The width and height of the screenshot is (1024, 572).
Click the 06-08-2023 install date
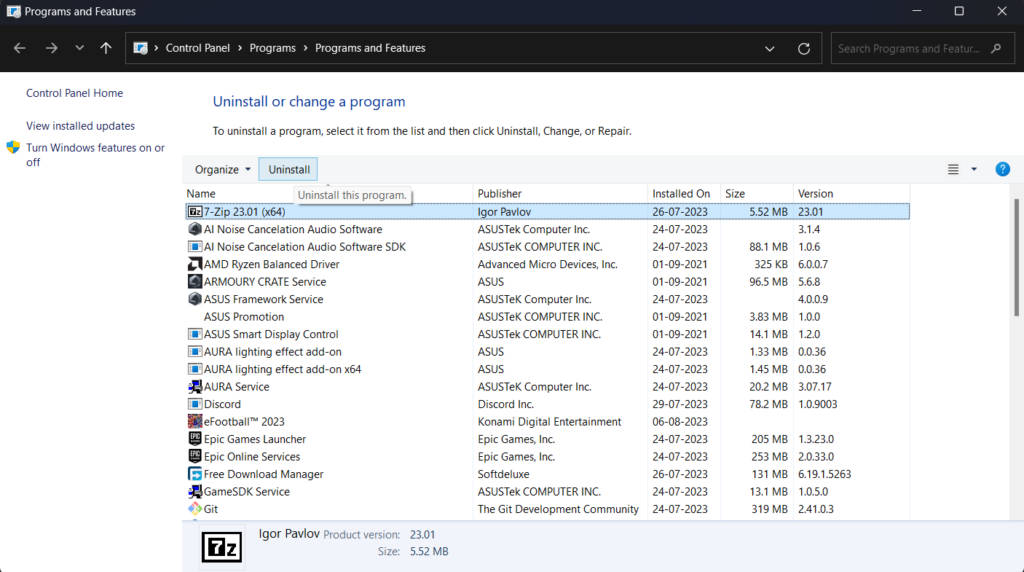[x=680, y=422]
